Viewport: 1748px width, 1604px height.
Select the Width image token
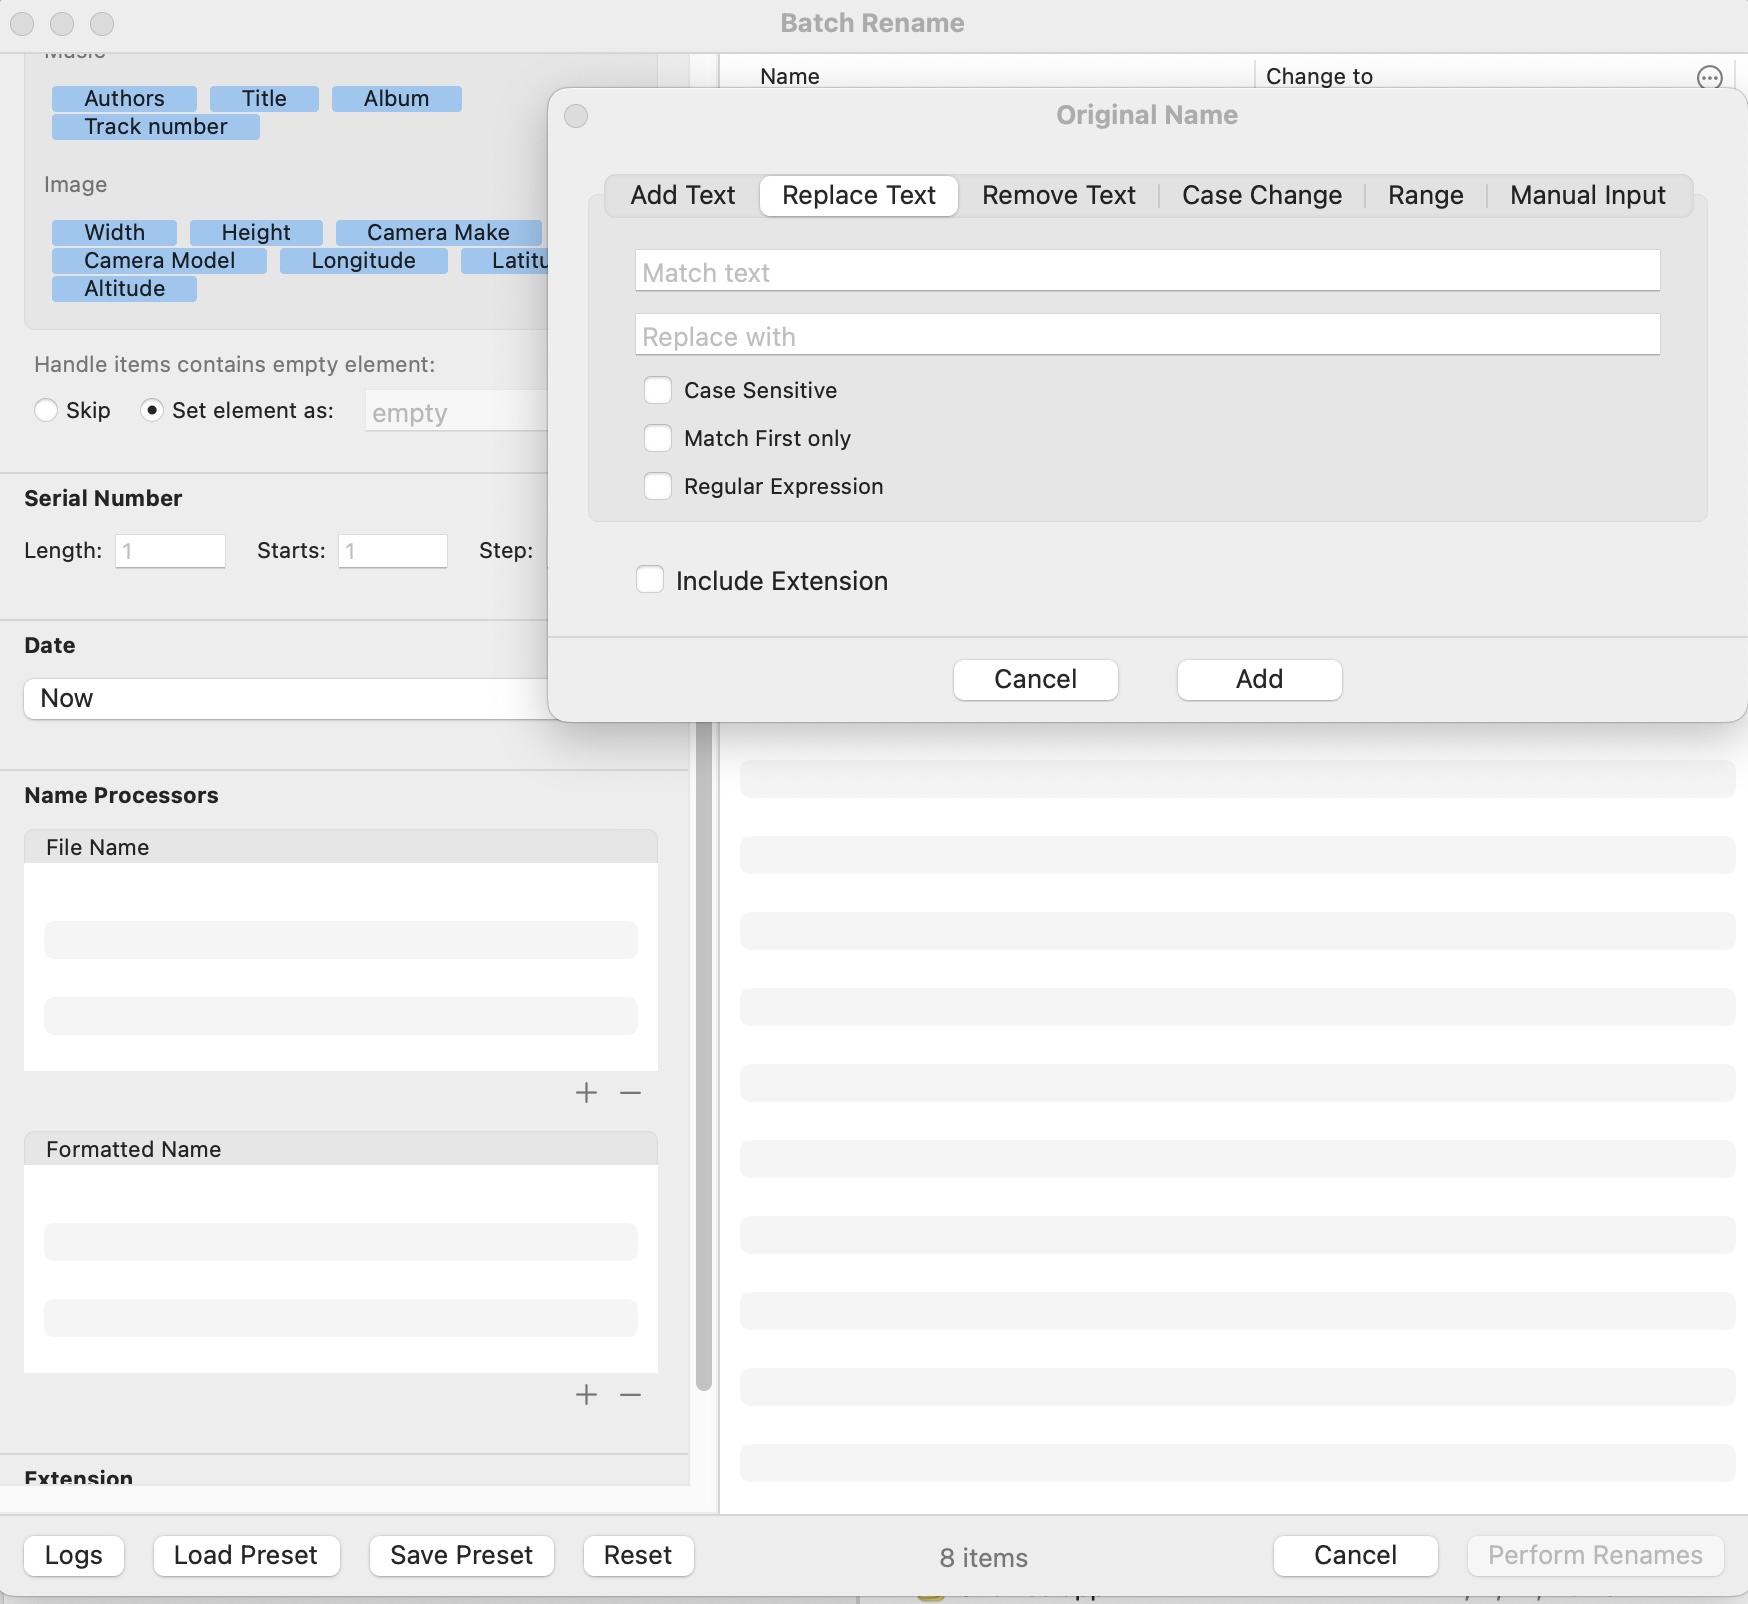(x=114, y=232)
